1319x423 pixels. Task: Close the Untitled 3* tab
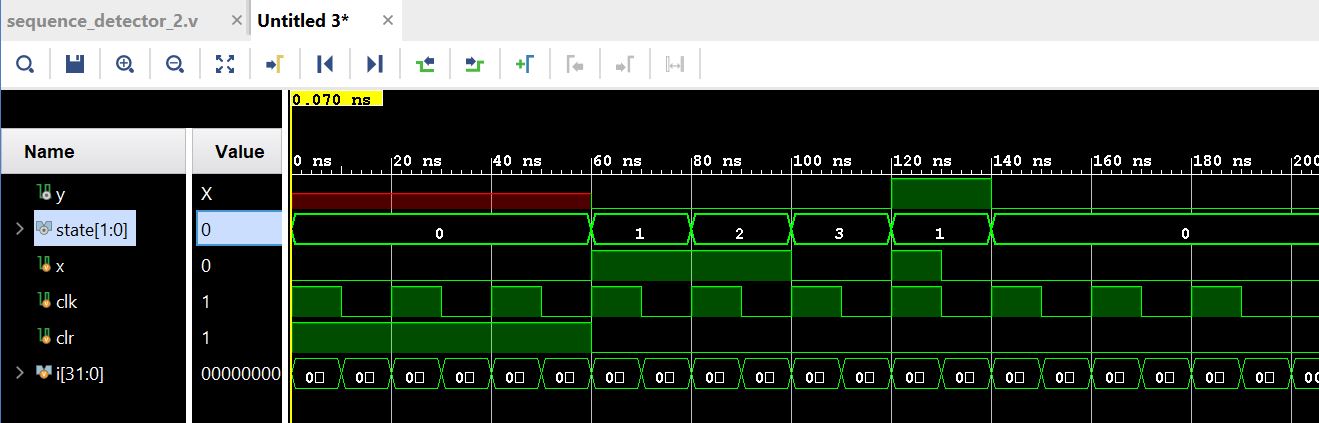[x=388, y=21]
